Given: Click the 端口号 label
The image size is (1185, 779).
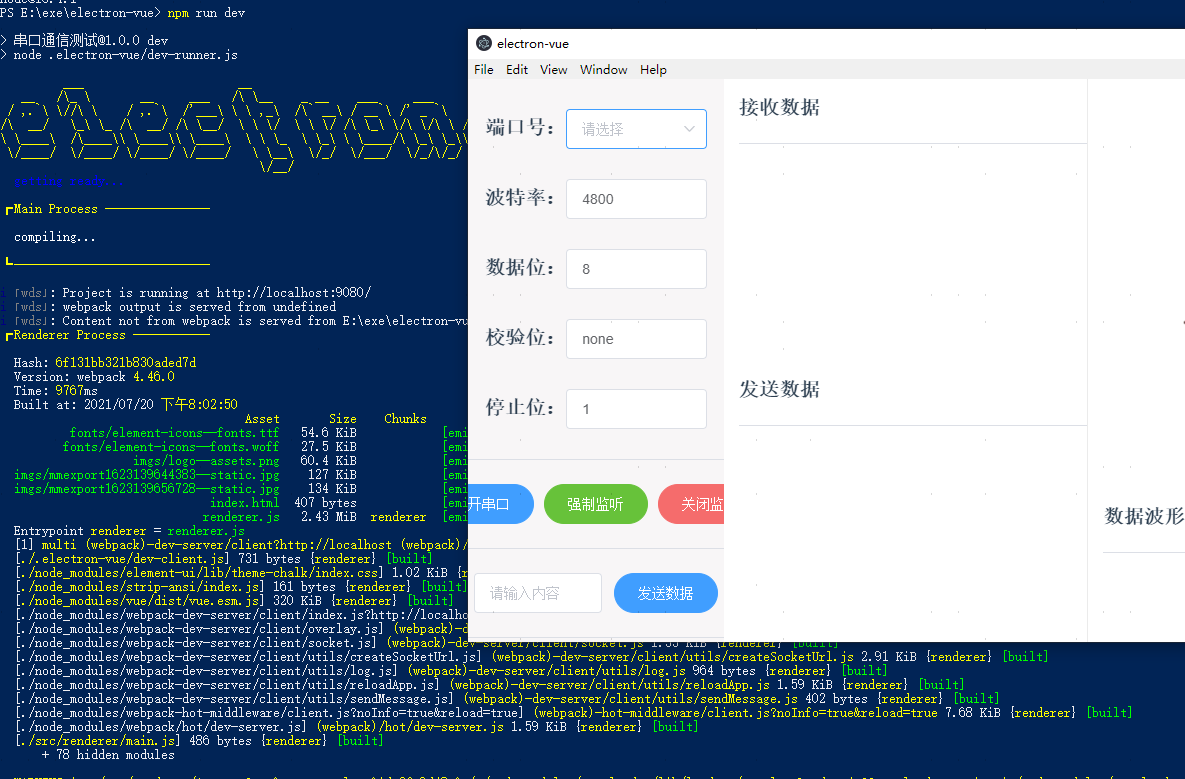Looking at the screenshot, I should 520,127.
